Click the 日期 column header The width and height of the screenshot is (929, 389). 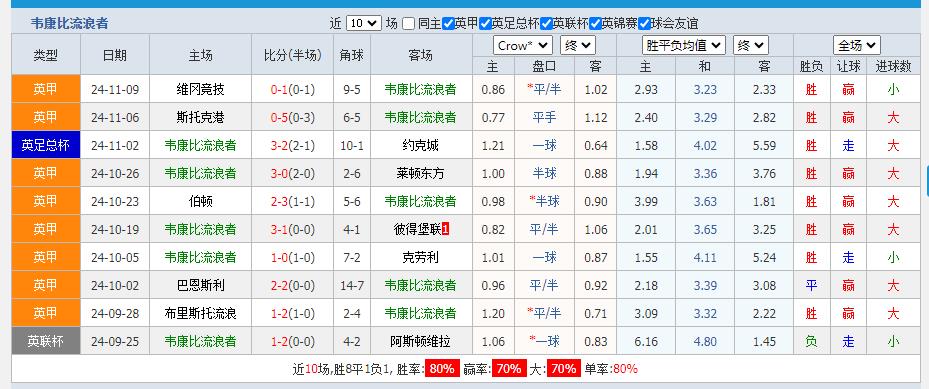point(115,55)
